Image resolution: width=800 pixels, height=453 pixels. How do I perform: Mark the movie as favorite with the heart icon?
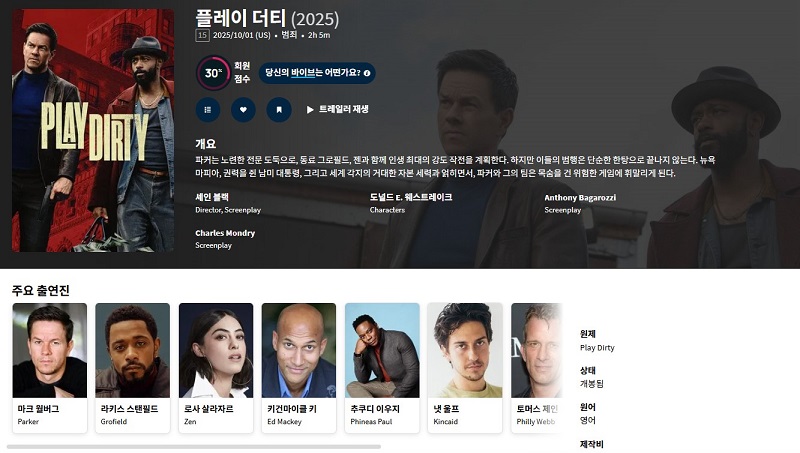click(x=243, y=110)
